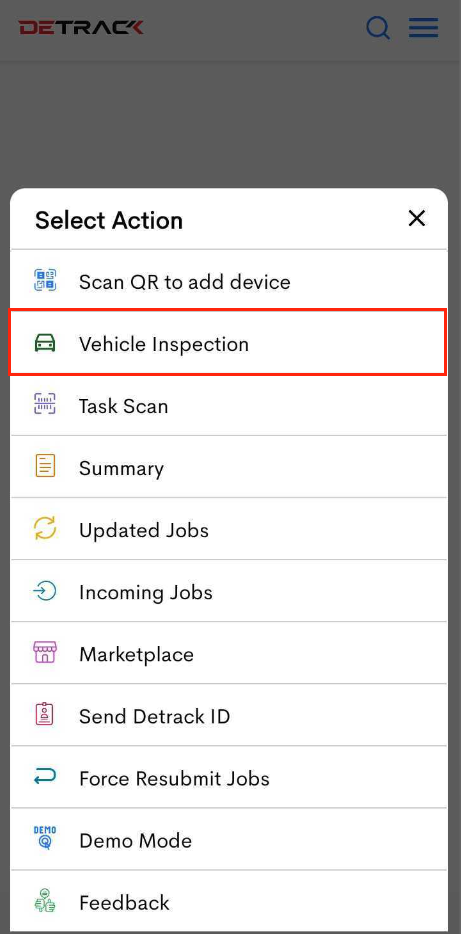Click the green Feedback icon

[x=45, y=901]
